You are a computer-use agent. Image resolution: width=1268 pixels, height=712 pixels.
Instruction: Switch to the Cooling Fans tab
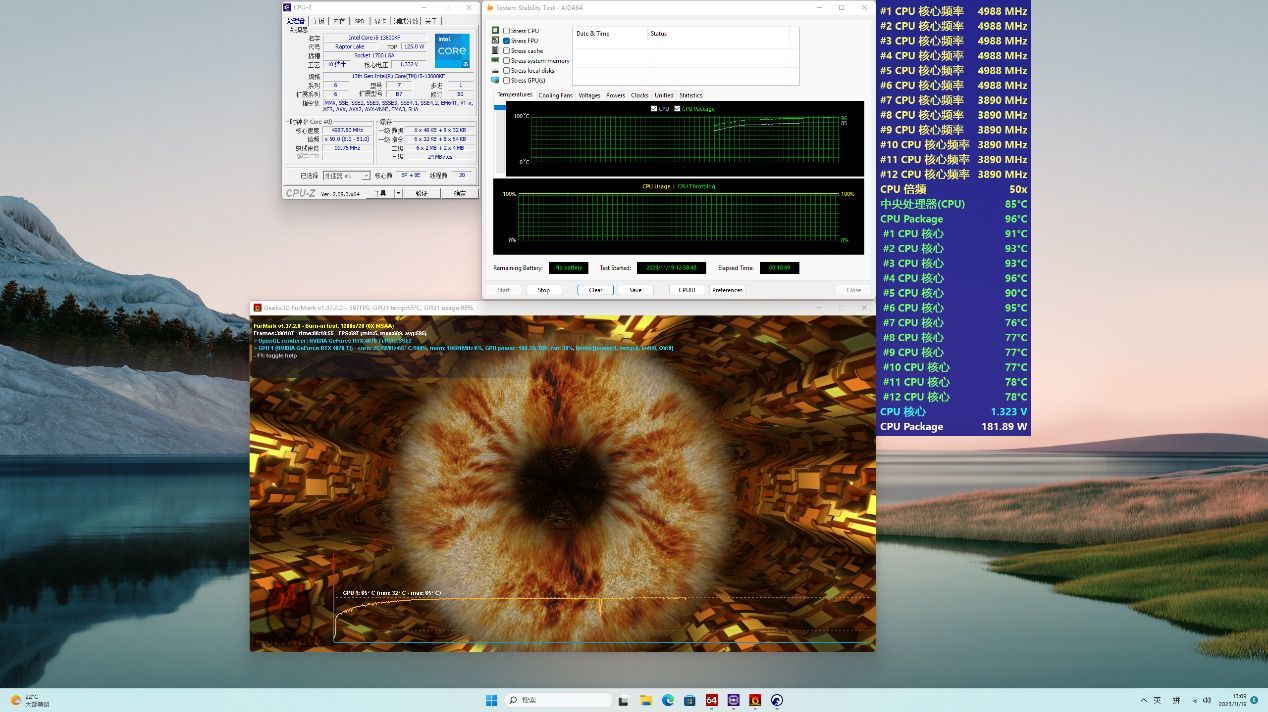(555, 96)
